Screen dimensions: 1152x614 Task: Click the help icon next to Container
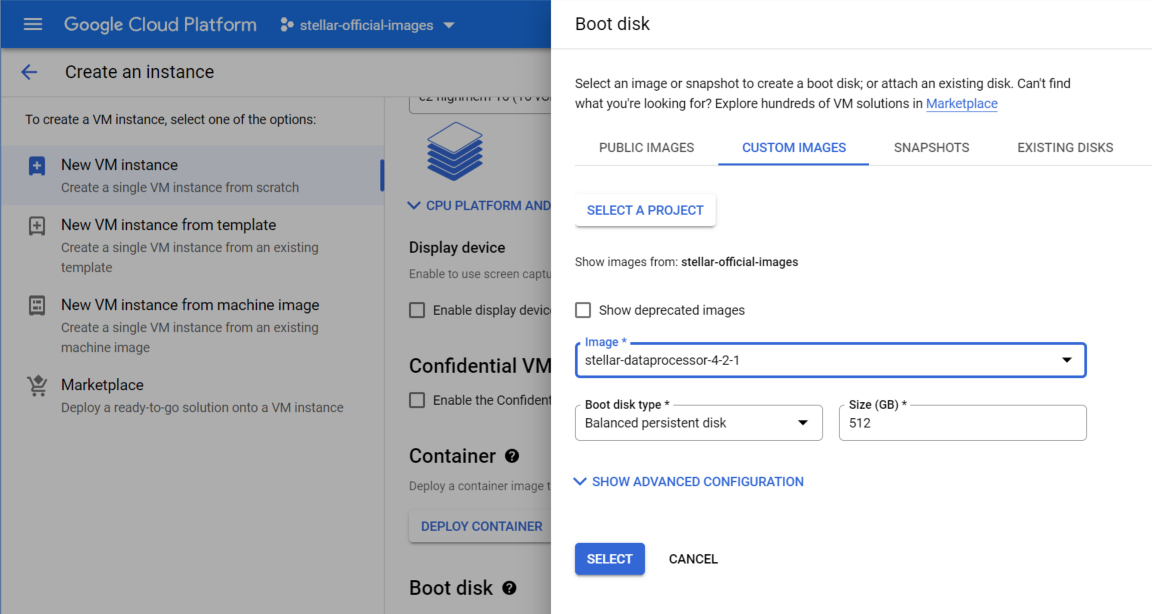(x=512, y=456)
